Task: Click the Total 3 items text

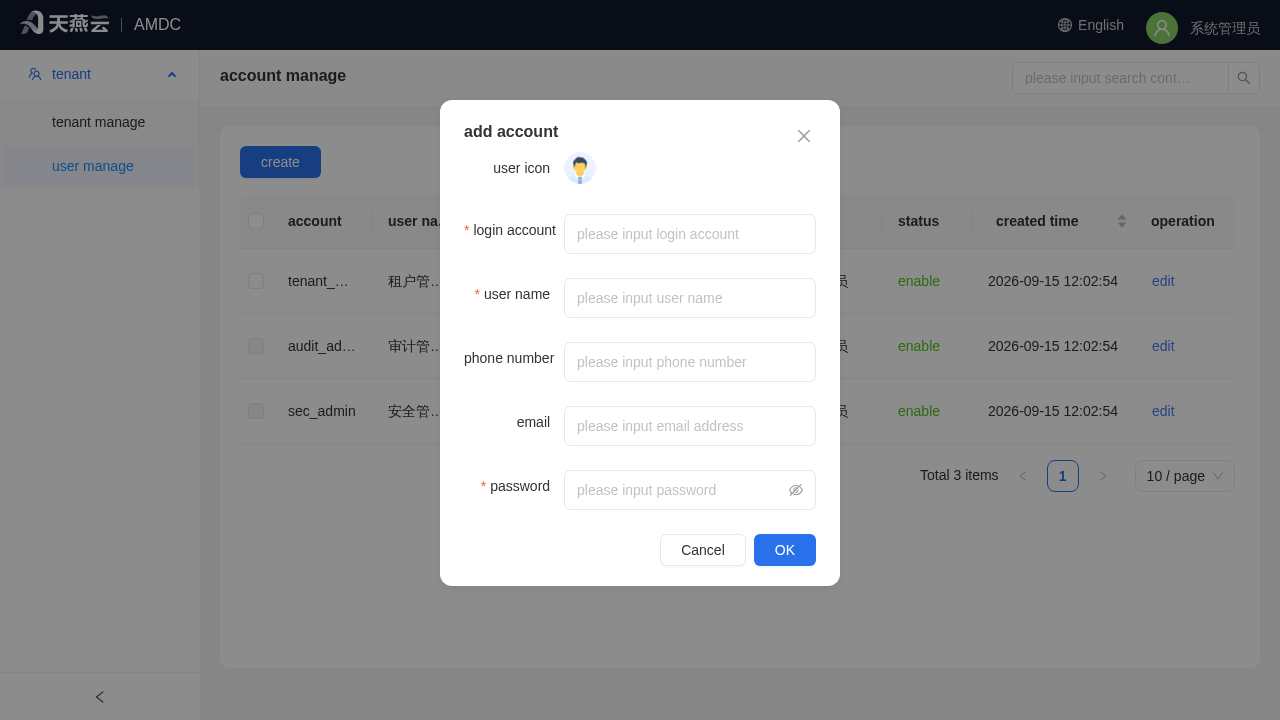Action: pyautogui.click(x=959, y=475)
